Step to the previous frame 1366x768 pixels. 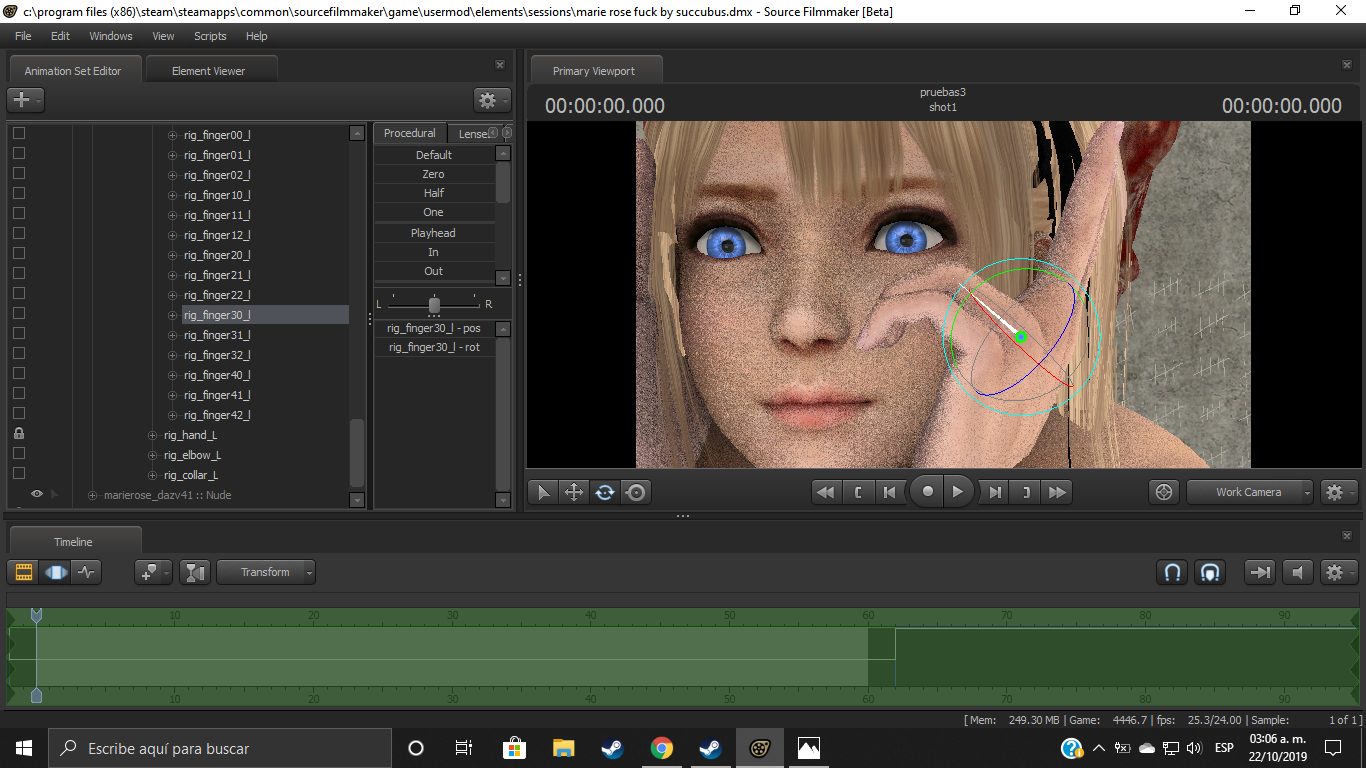pos(889,492)
